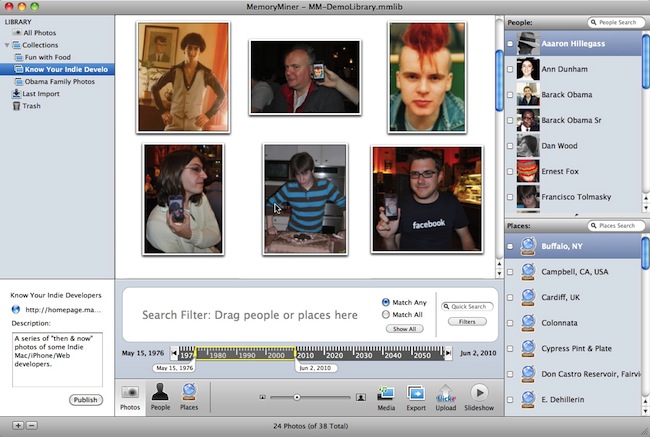Open the People Search dropdown
The width and height of the screenshot is (650, 437).
594,21
